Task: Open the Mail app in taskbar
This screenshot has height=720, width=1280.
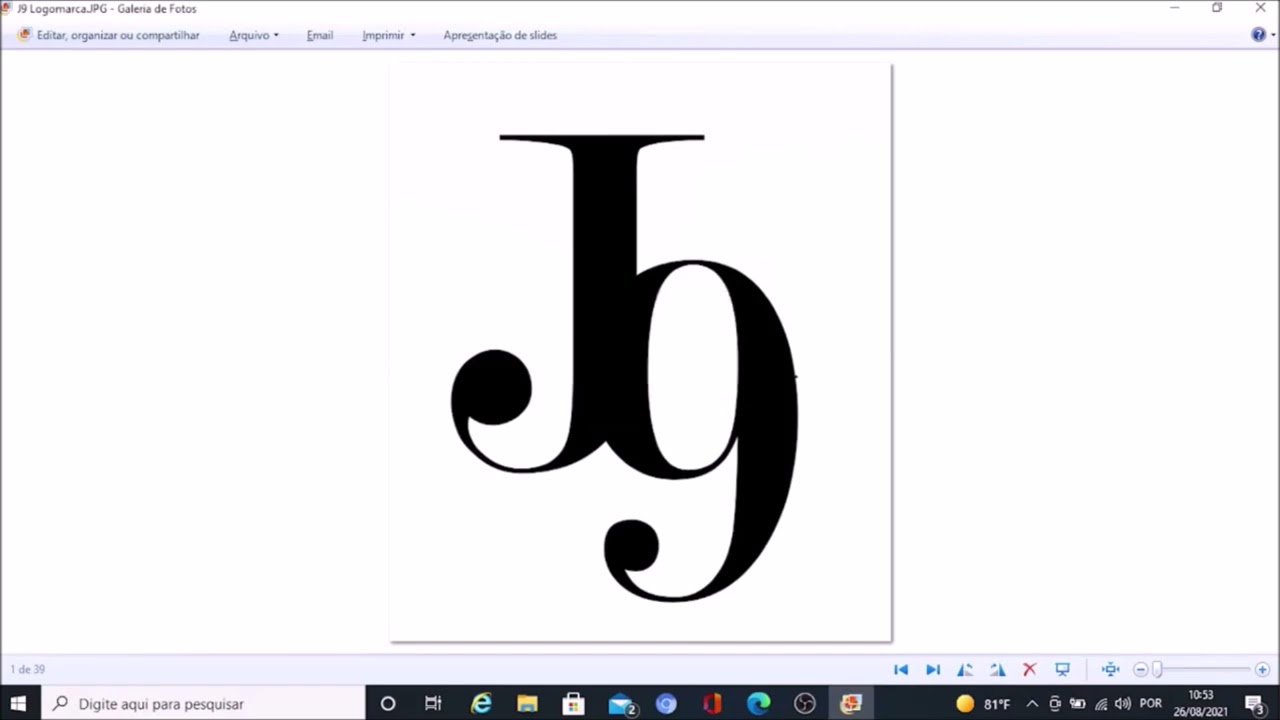Action: (x=621, y=704)
